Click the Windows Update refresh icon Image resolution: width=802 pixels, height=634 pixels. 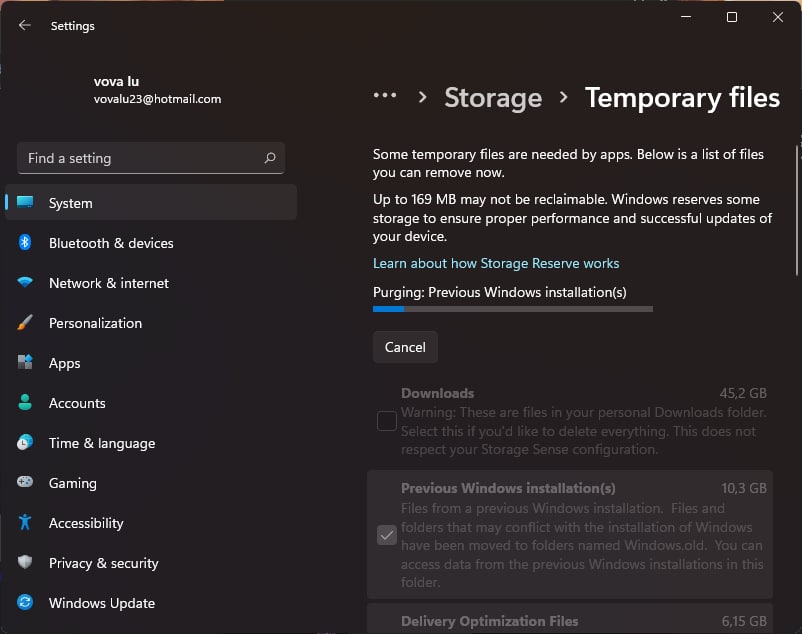[x=25, y=602]
